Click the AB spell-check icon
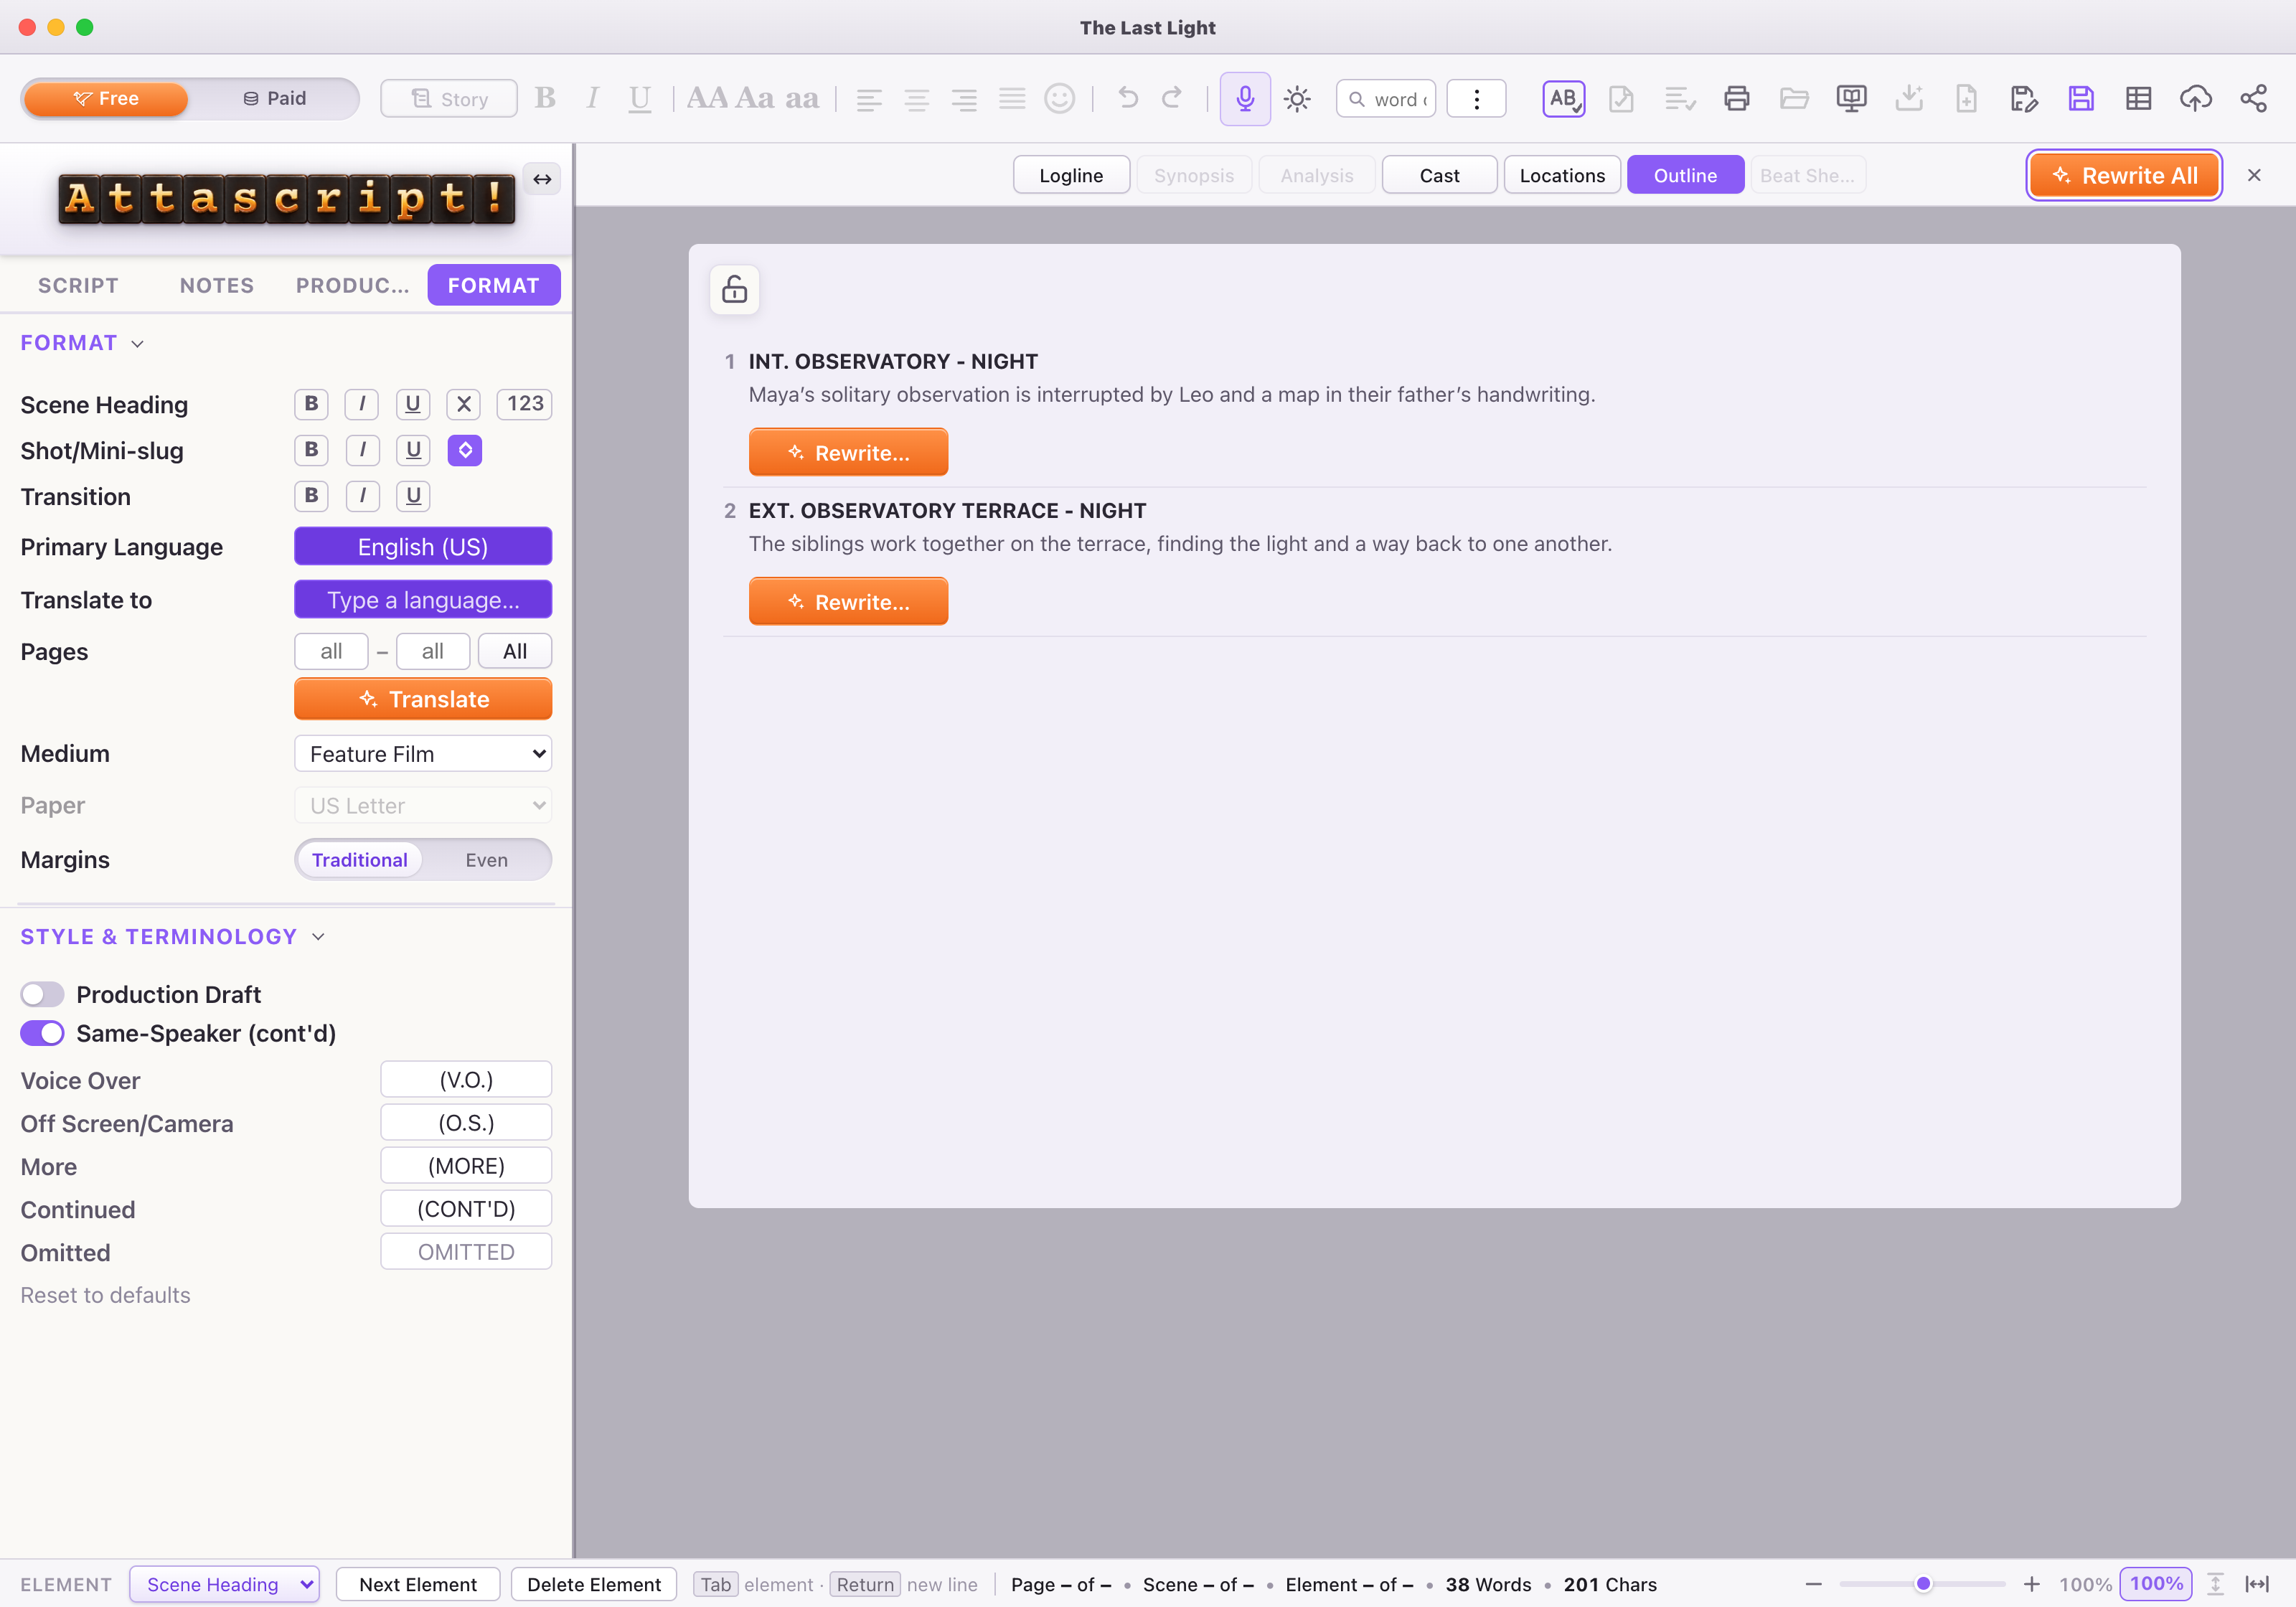Image resolution: width=2296 pixels, height=1607 pixels. click(x=1563, y=98)
